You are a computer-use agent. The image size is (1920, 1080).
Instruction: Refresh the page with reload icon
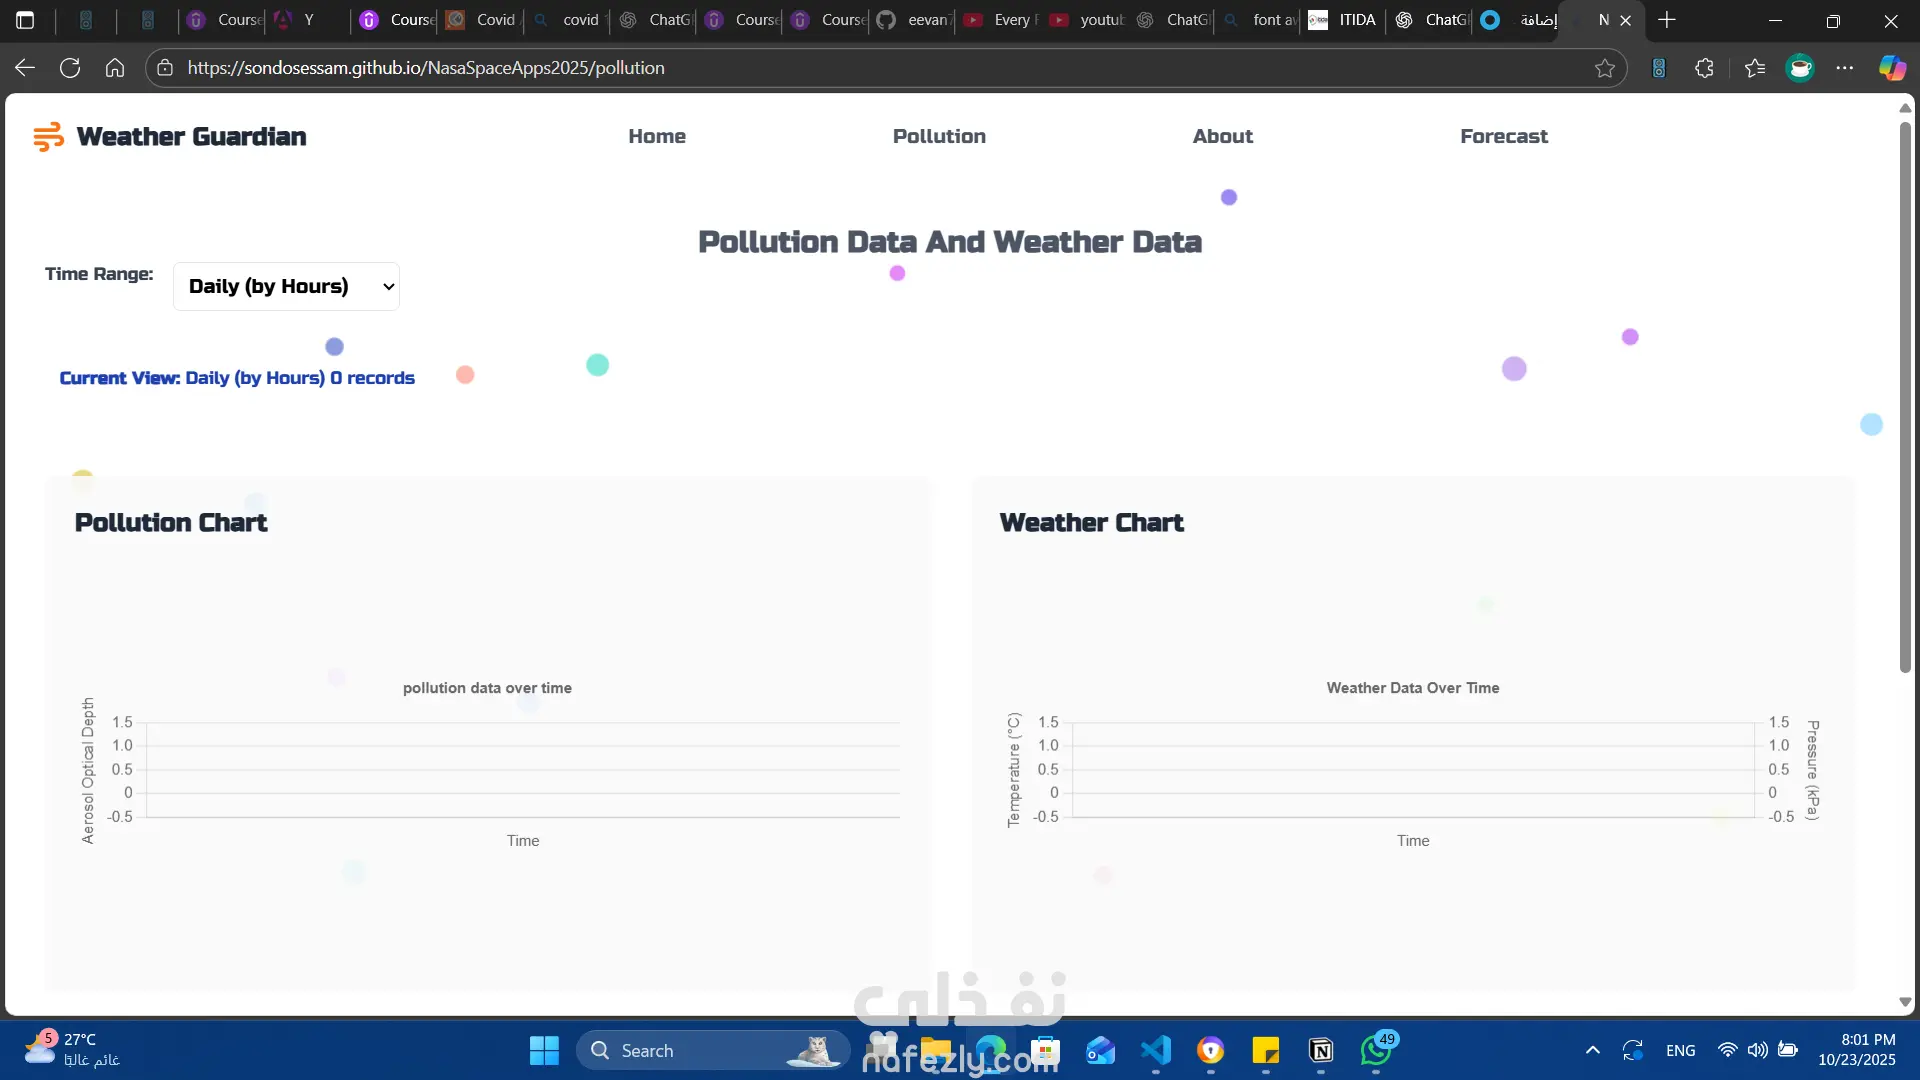[70, 68]
